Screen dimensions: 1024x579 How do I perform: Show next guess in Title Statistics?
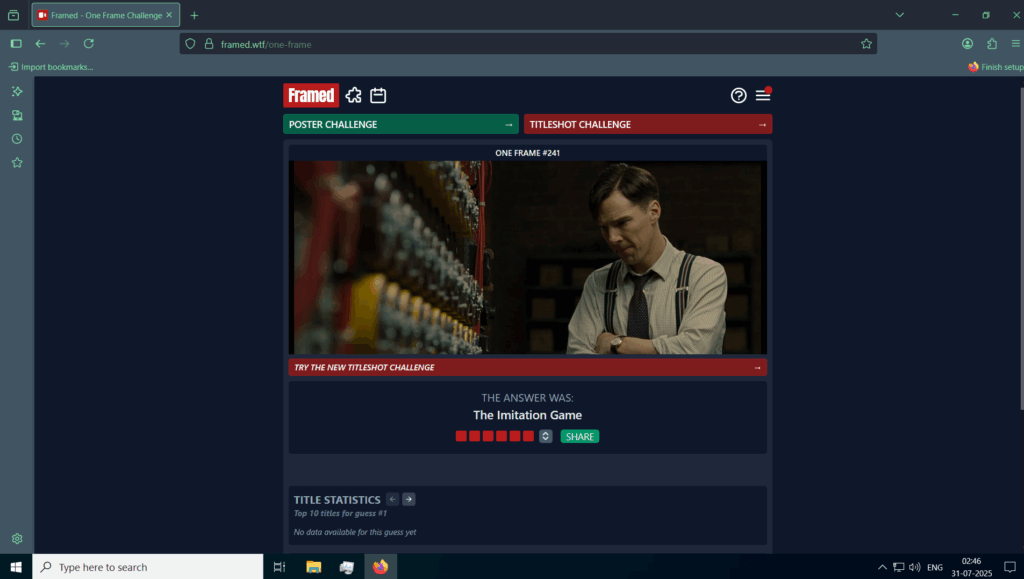point(409,499)
